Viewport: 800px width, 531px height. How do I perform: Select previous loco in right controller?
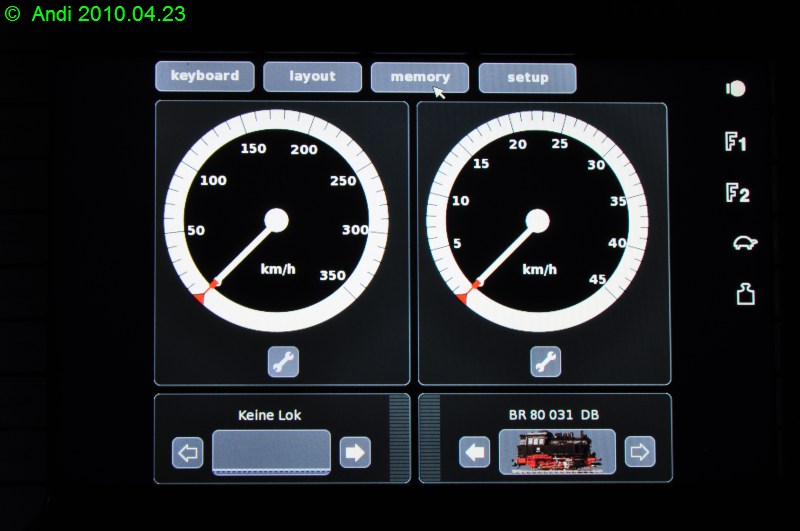click(474, 452)
